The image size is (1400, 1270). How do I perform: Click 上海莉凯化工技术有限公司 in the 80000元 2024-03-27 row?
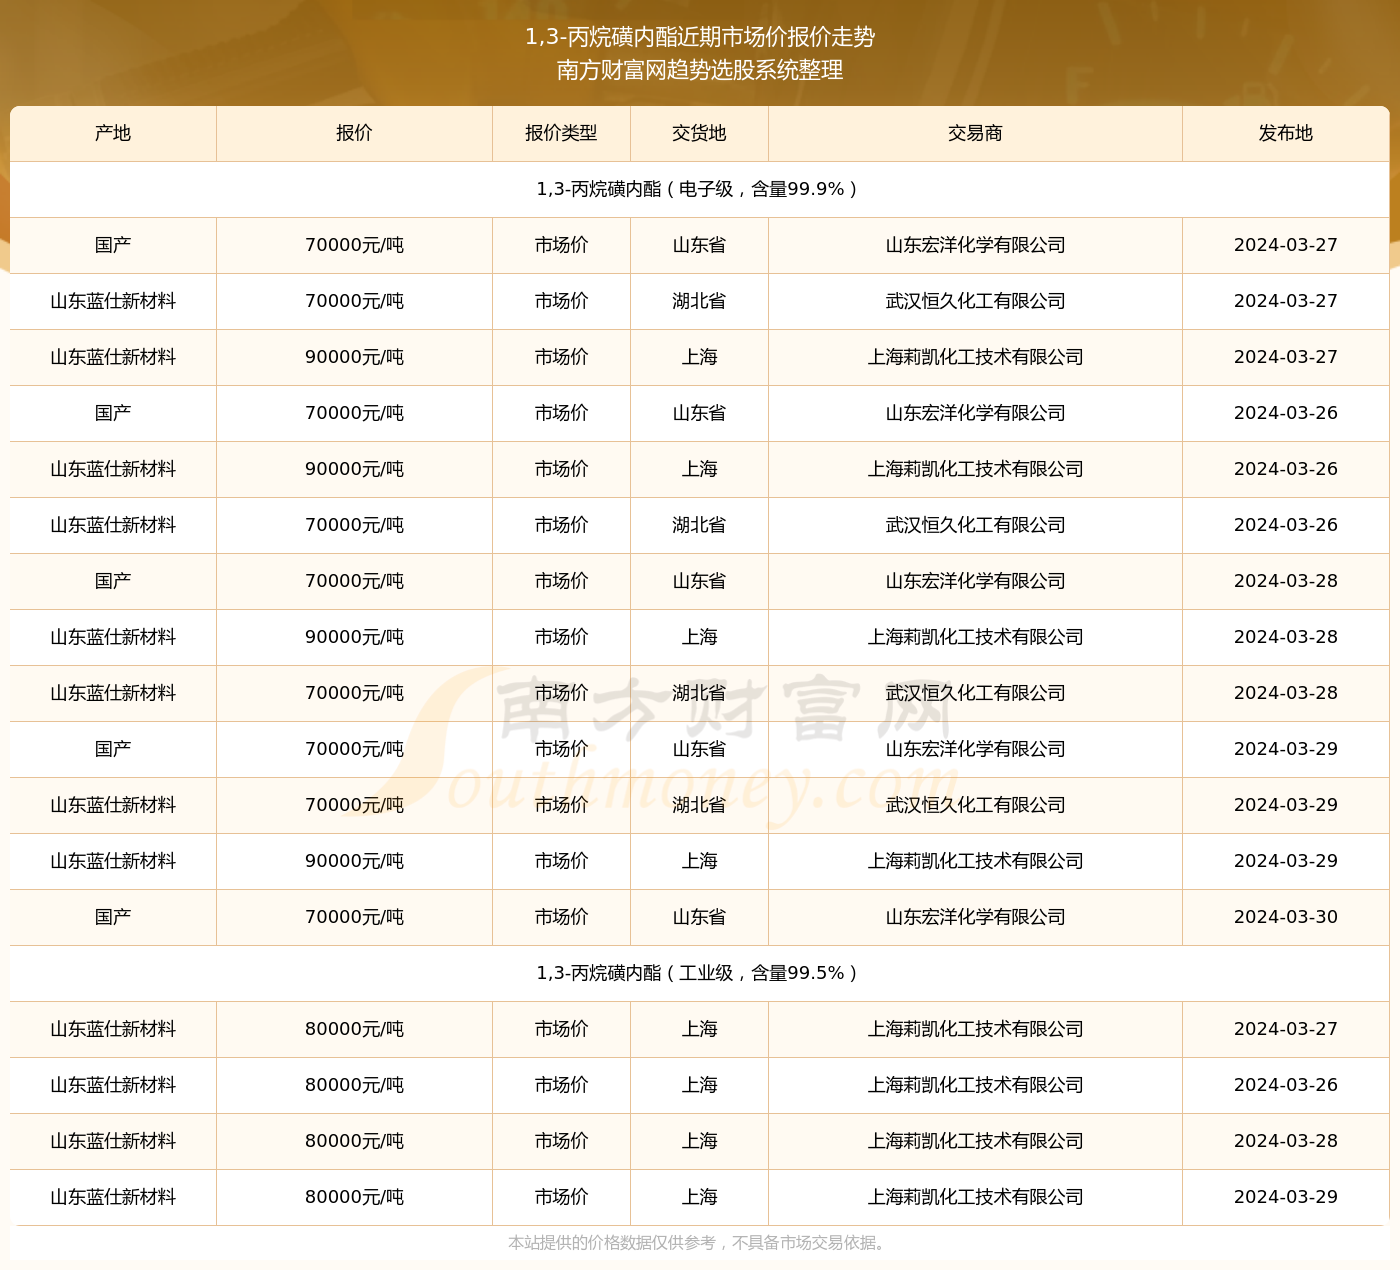coord(975,1029)
